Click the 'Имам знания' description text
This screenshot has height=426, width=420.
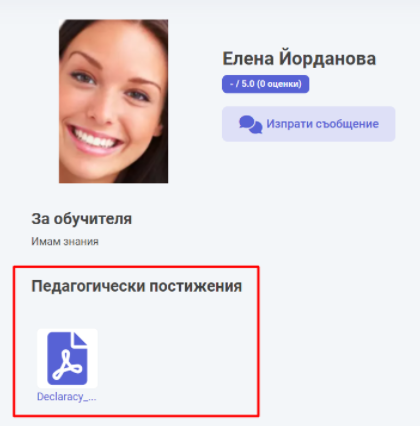65,241
